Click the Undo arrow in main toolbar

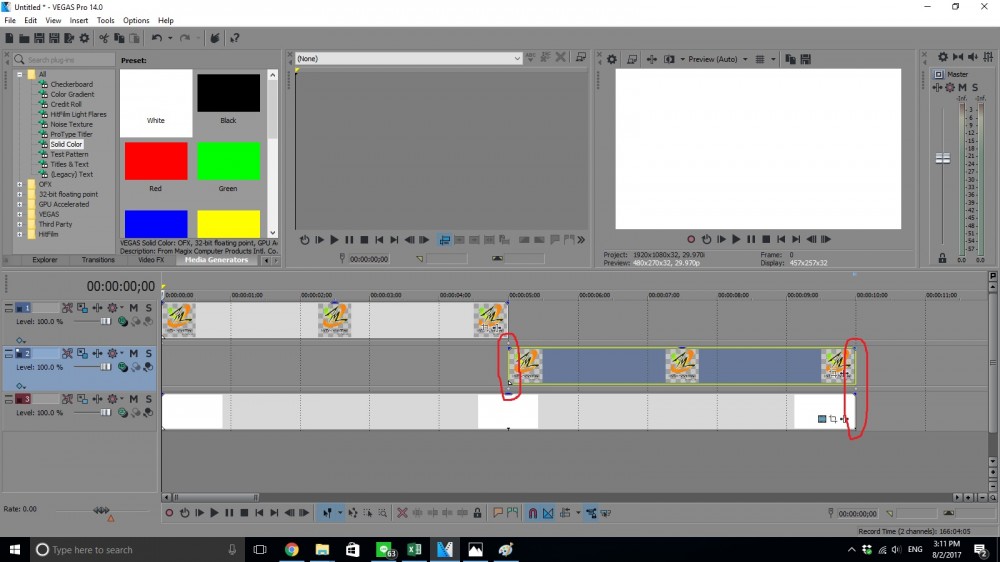pos(157,38)
